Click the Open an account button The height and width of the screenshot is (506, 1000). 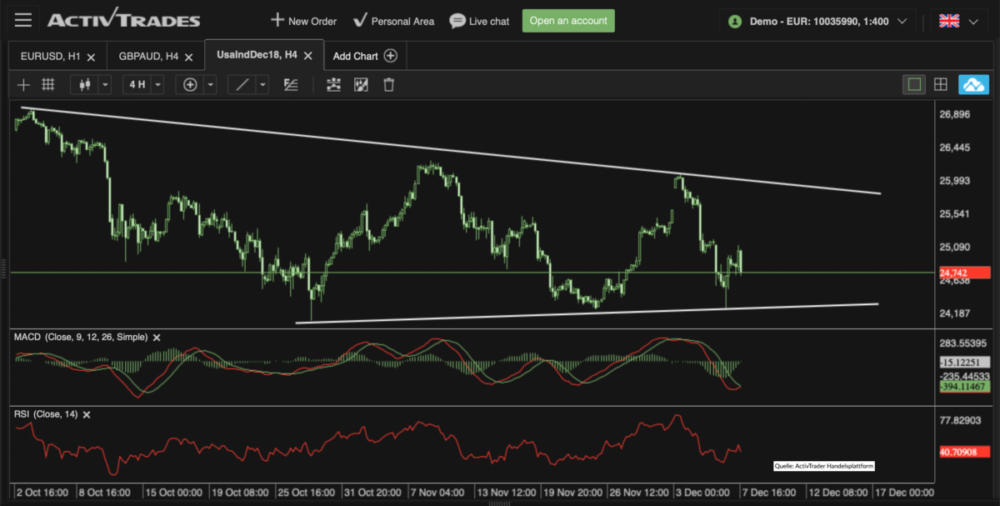[568, 20]
